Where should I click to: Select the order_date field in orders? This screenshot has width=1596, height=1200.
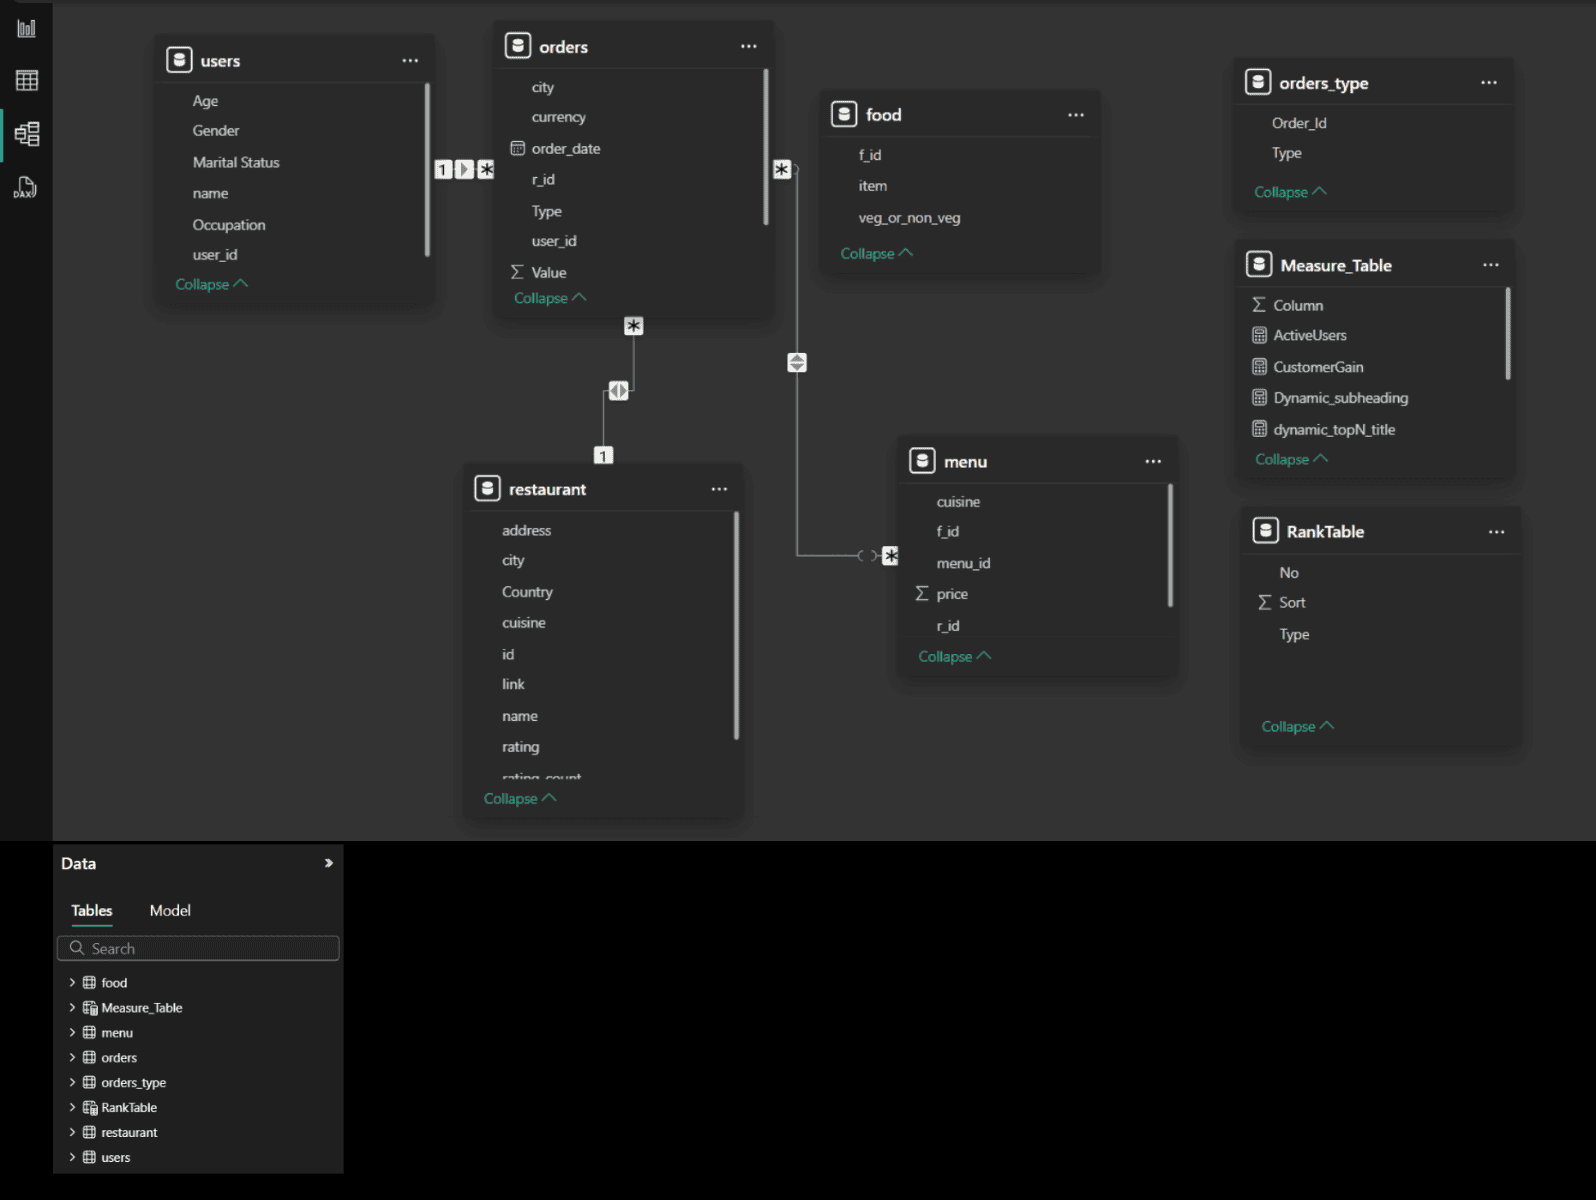coord(566,149)
